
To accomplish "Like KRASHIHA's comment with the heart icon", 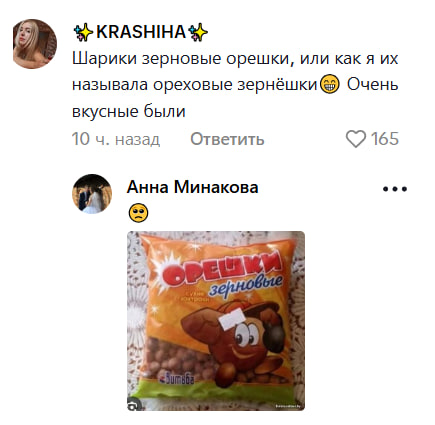I will (356, 139).
